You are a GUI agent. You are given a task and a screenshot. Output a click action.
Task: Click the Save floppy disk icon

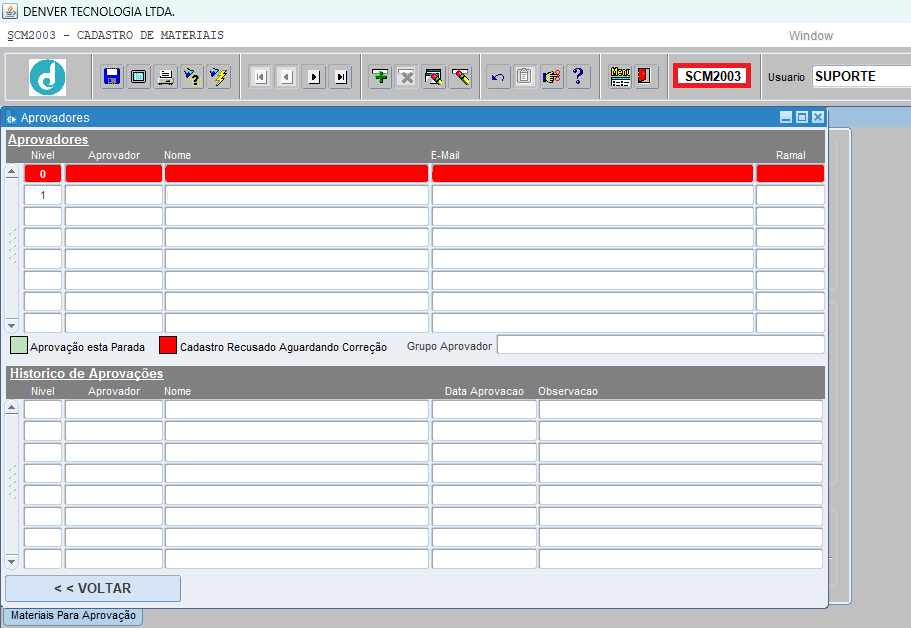[112, 77]
